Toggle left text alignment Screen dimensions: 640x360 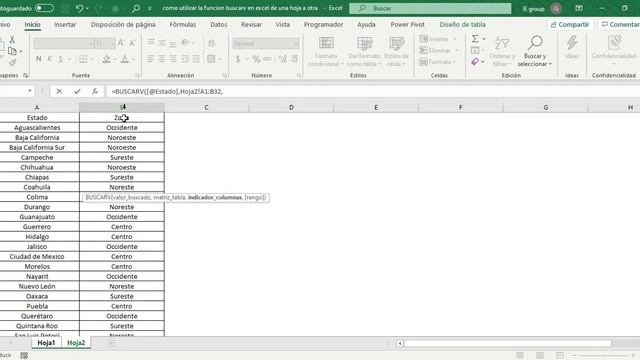pos(151,59)
